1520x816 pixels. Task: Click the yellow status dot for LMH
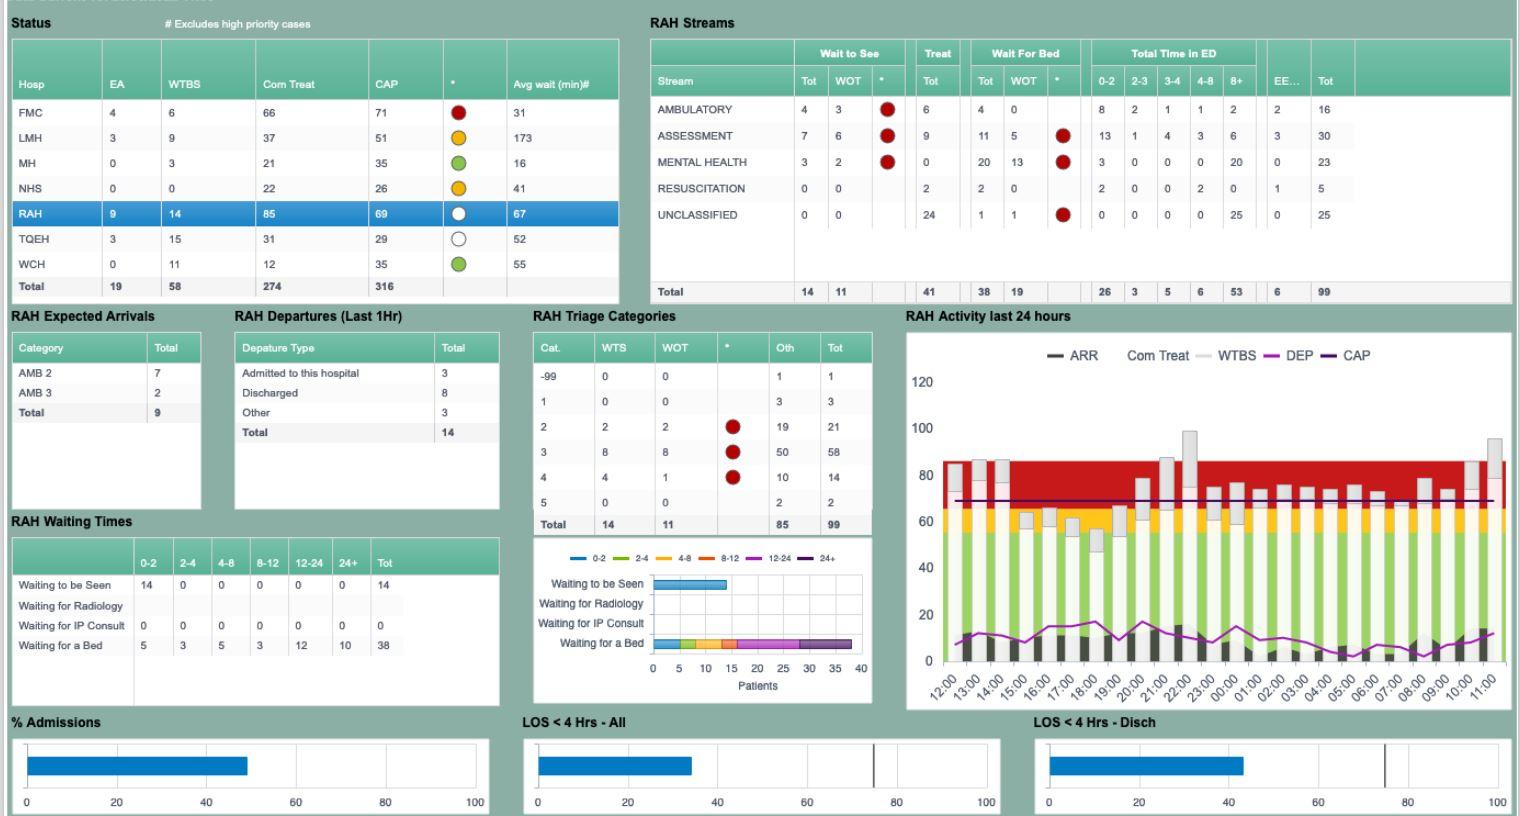coord(460,137)
